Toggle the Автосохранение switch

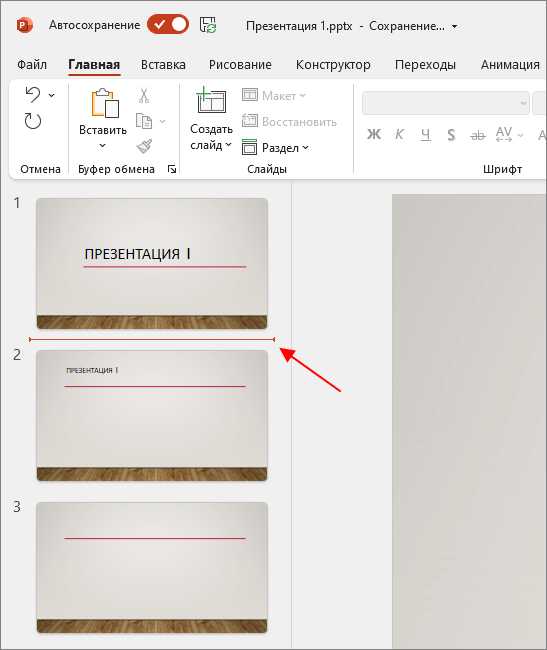pyautogui.click(x=168, y=25)
